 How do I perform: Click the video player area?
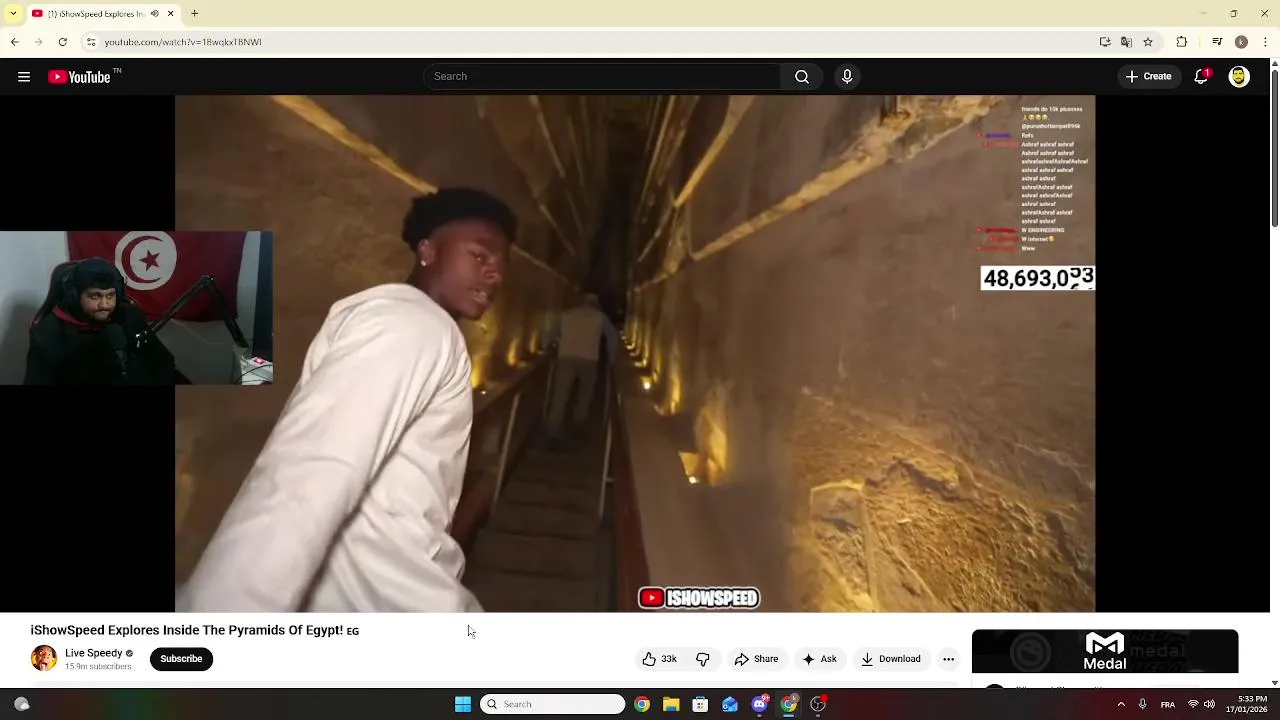(635, 353)
